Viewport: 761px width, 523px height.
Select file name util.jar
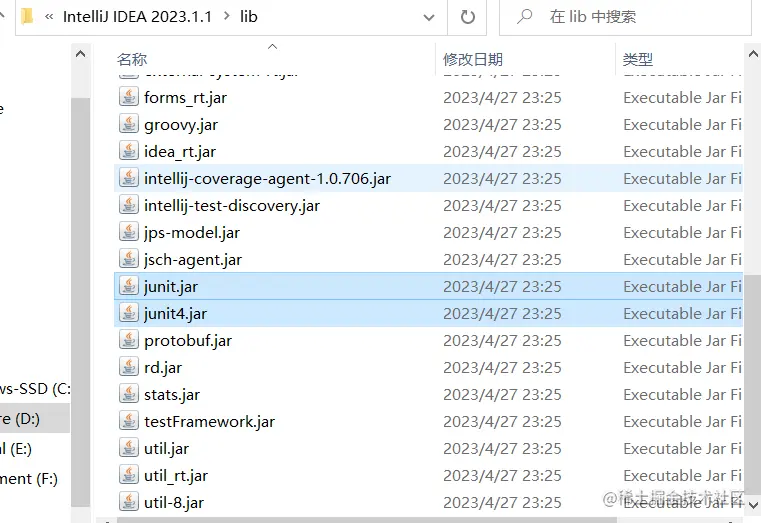click(x=166, y=449)
